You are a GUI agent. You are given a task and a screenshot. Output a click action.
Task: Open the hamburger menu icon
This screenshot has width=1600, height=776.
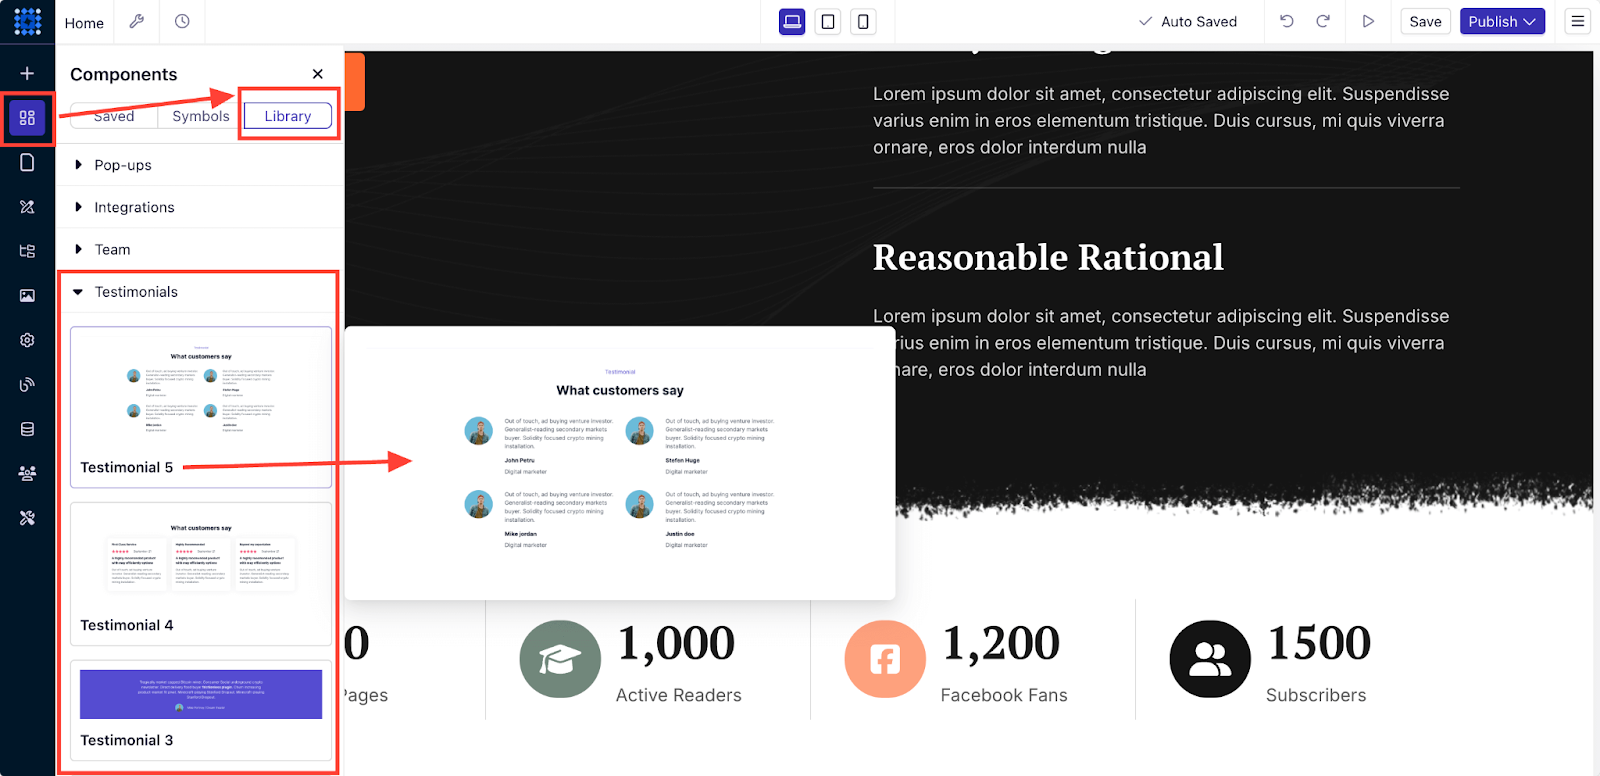click(x=1578, y=21)
